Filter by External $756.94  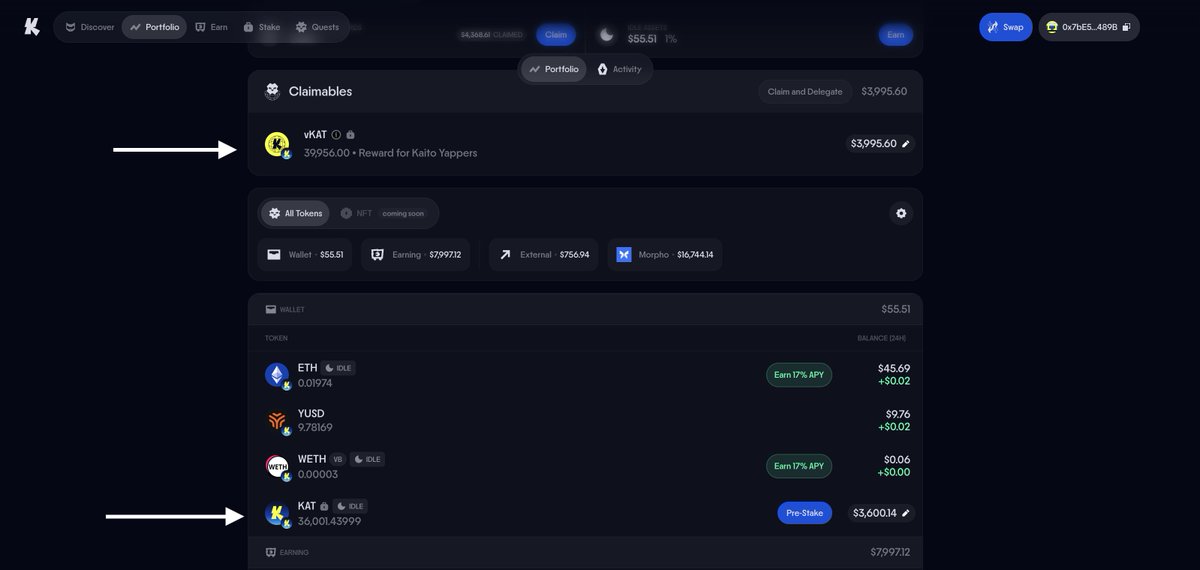(544, 255)
